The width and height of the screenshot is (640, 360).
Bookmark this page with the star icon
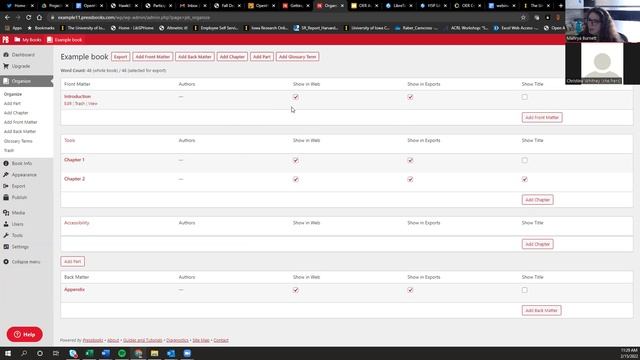point(523,18)
